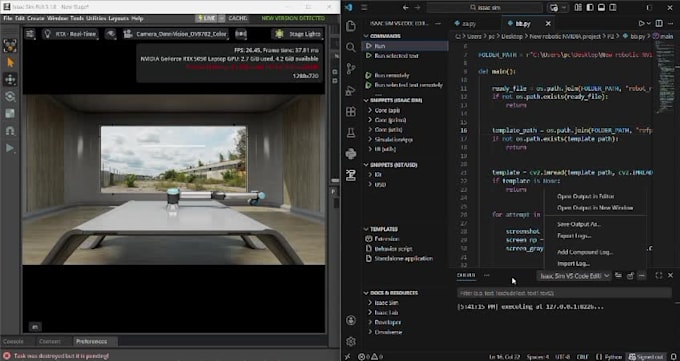Click the top tool icon in Isaac Sim toolbar
The width and height of the screenshot is (680, 361).
click(x=10, y=45)
